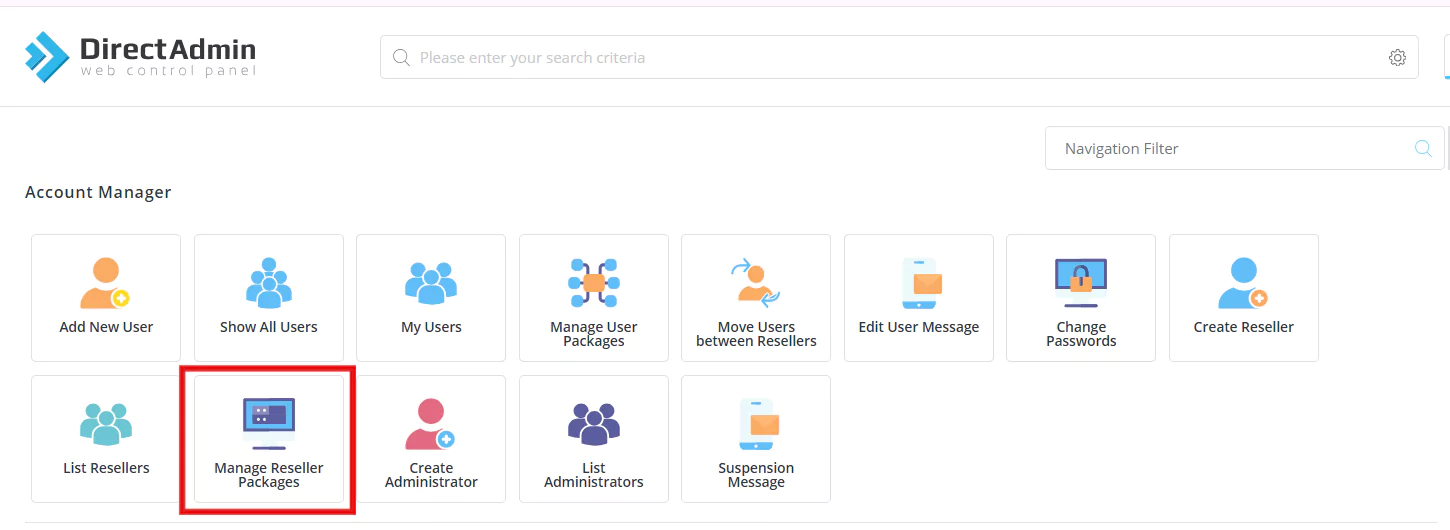Click the Account Manager section heading
Screen dimensions: 1450x530
pos(98,193)
